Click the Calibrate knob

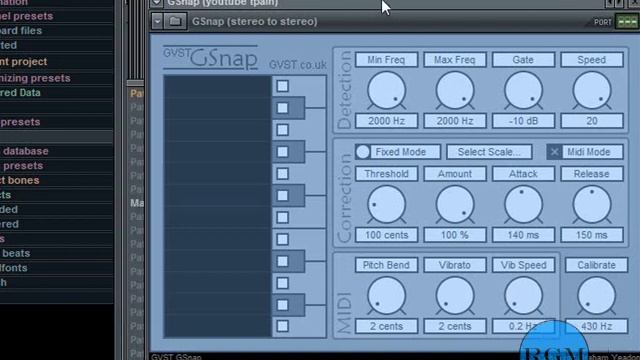pyautogui.click(x=596, y=296)
